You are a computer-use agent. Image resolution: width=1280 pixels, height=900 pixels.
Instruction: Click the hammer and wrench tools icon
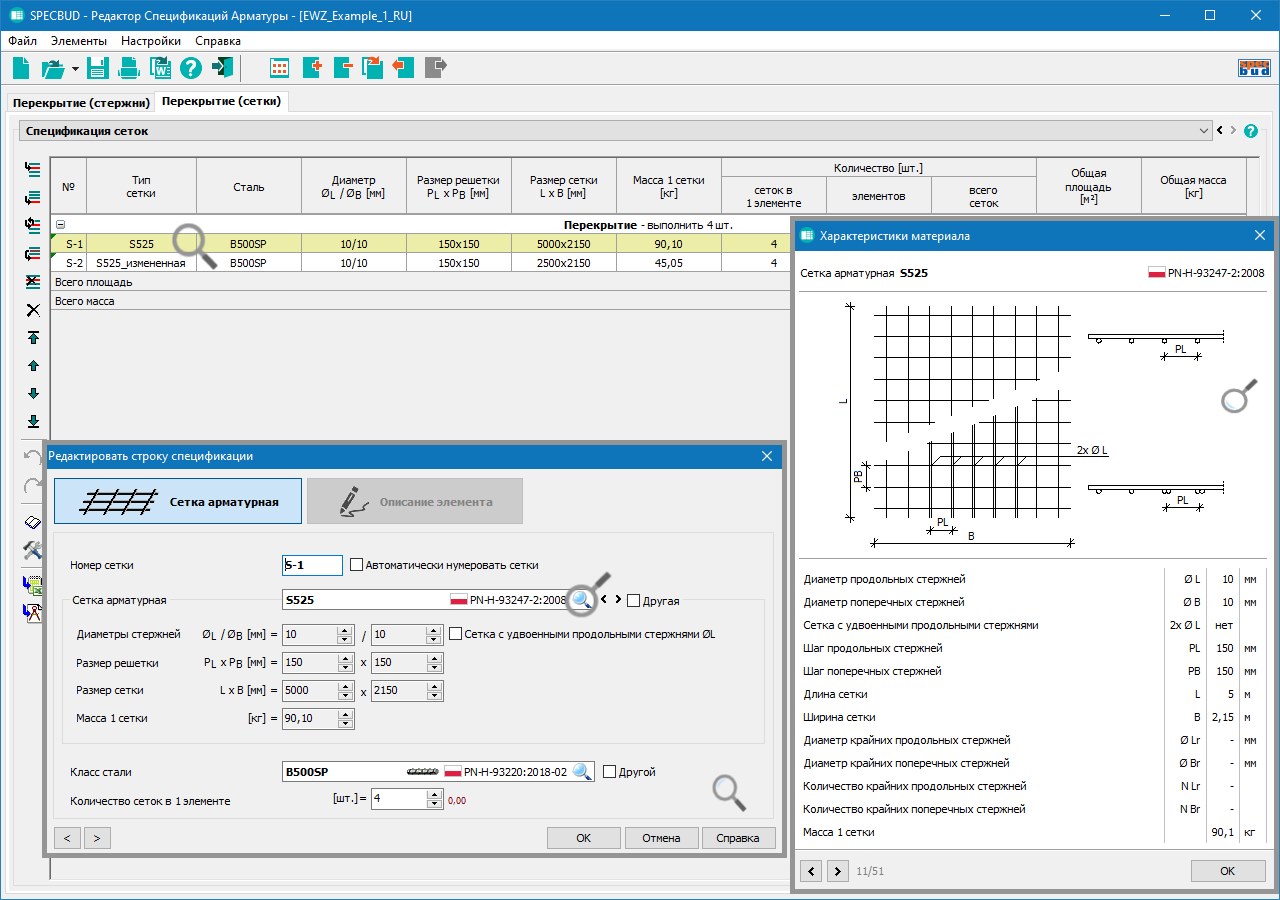point(33,550)
